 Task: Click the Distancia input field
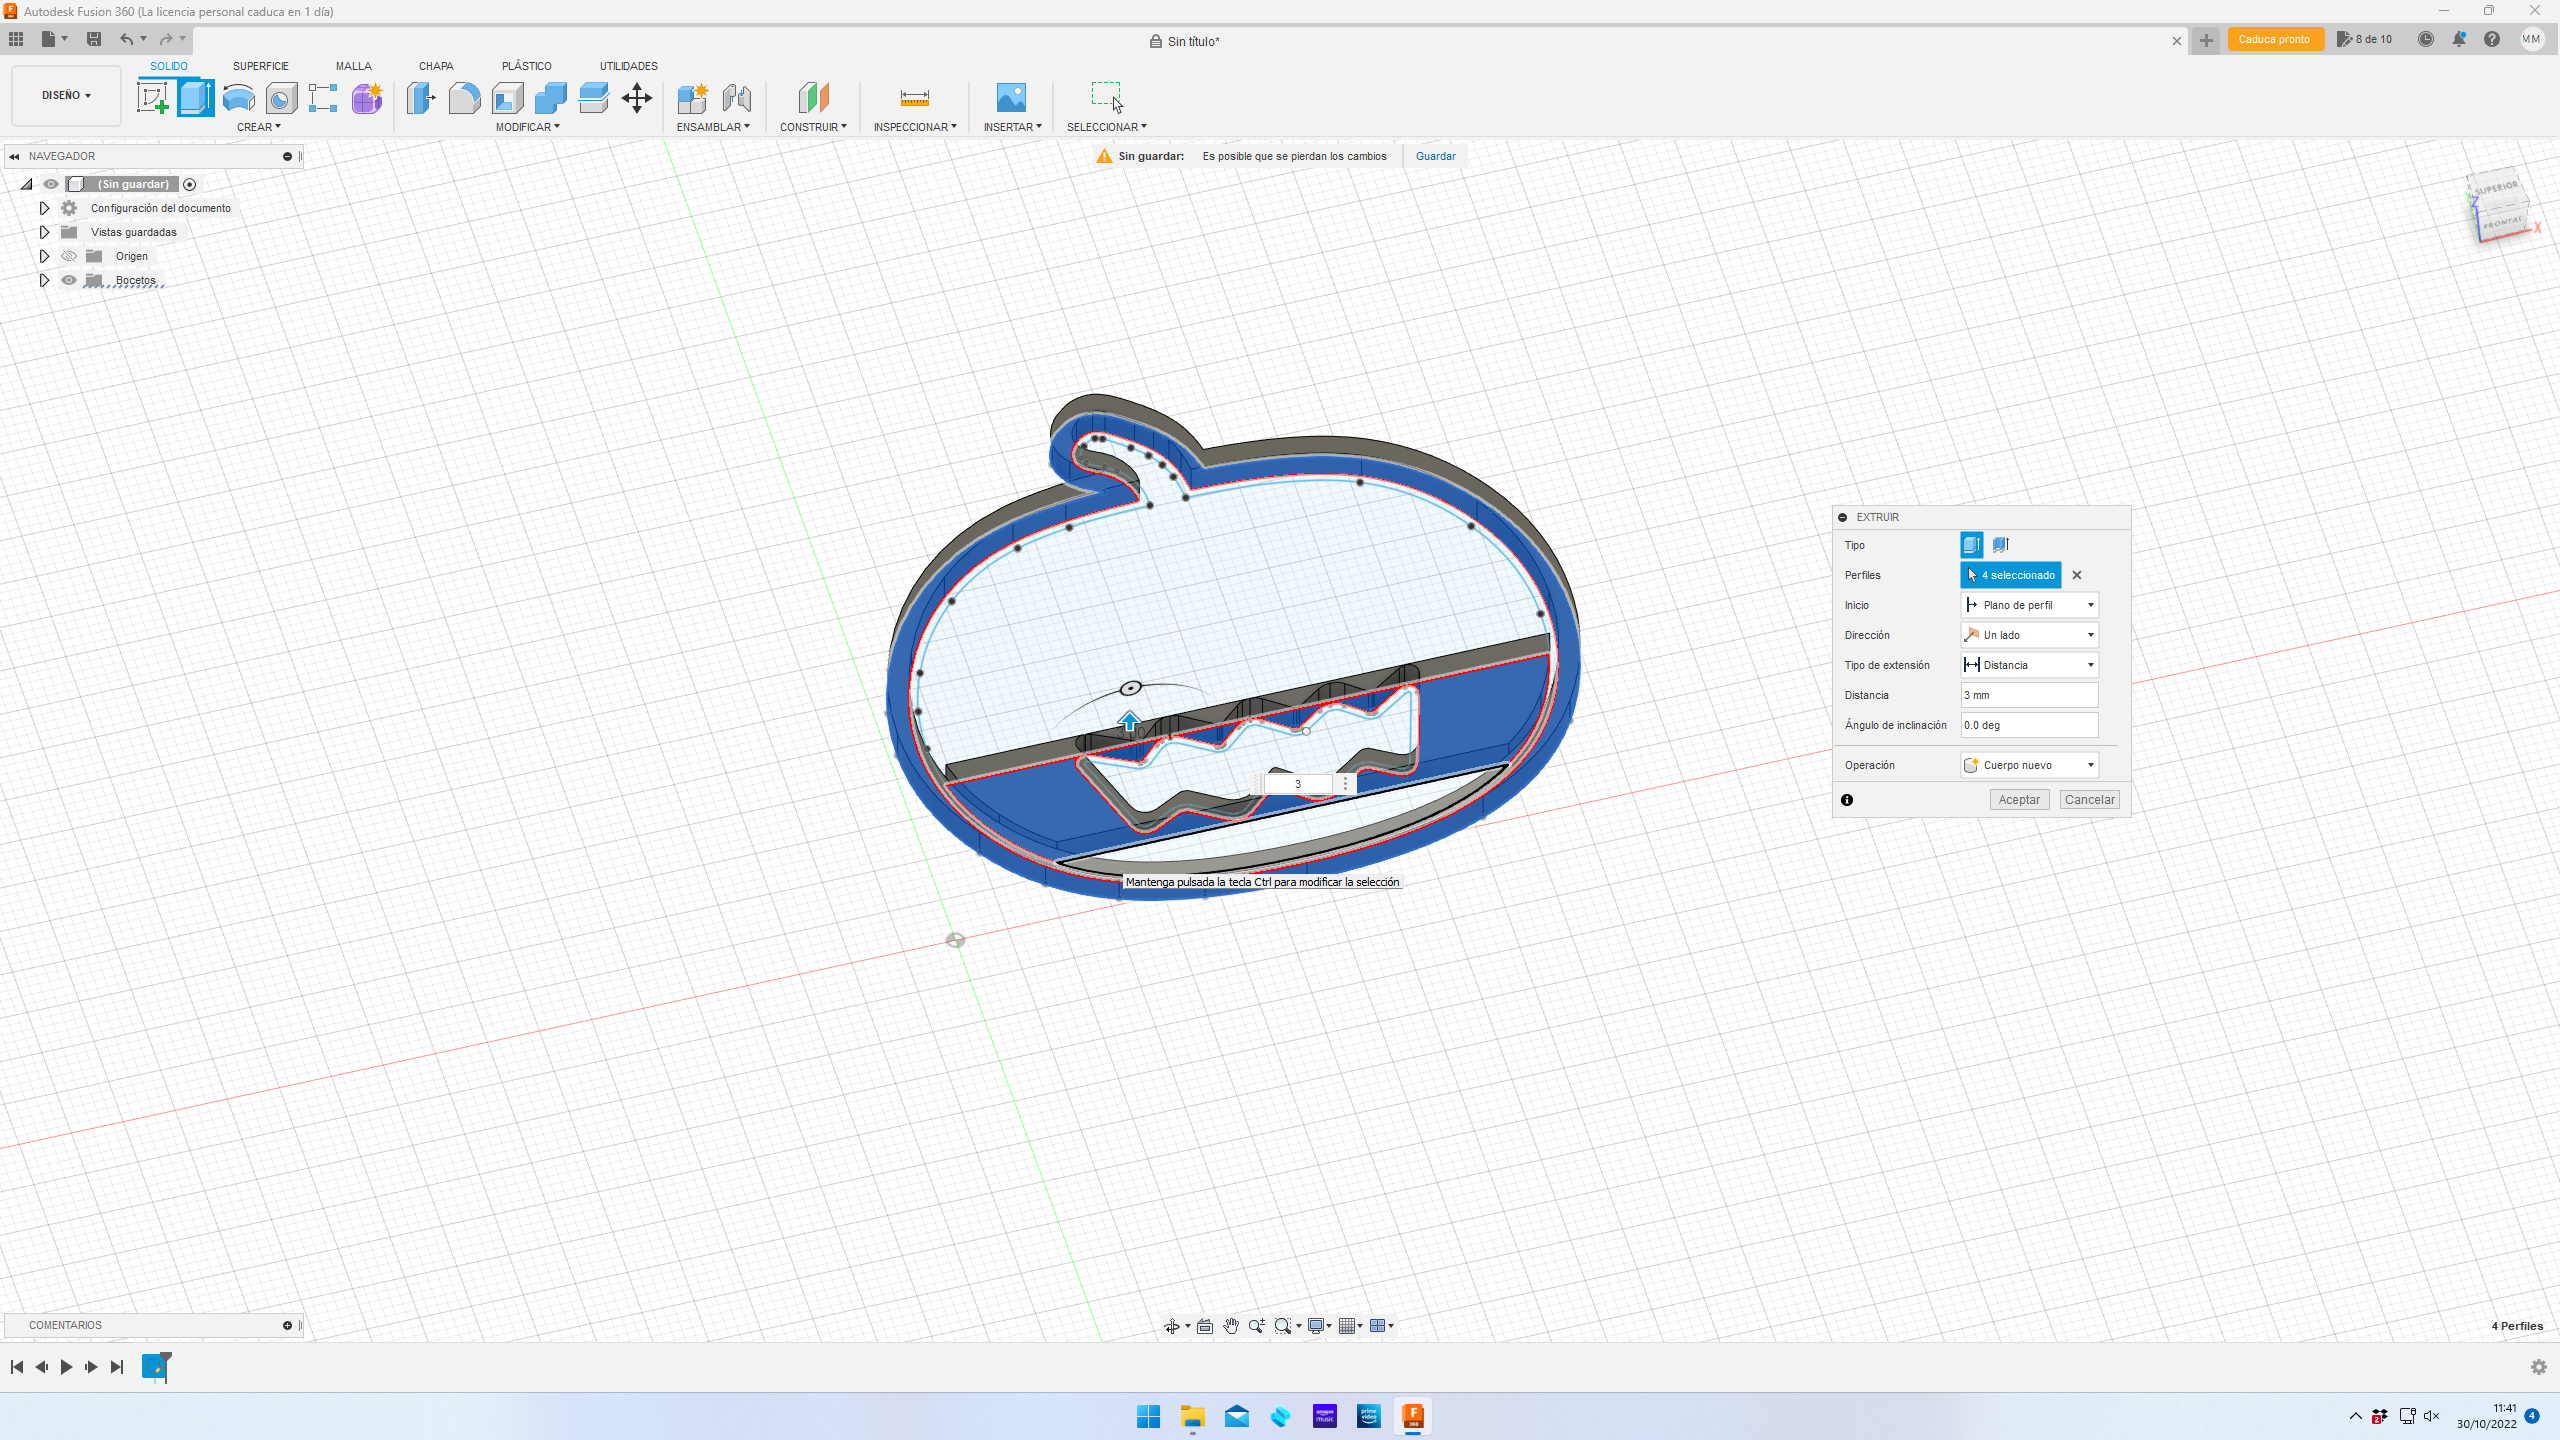click(2028, 695)
